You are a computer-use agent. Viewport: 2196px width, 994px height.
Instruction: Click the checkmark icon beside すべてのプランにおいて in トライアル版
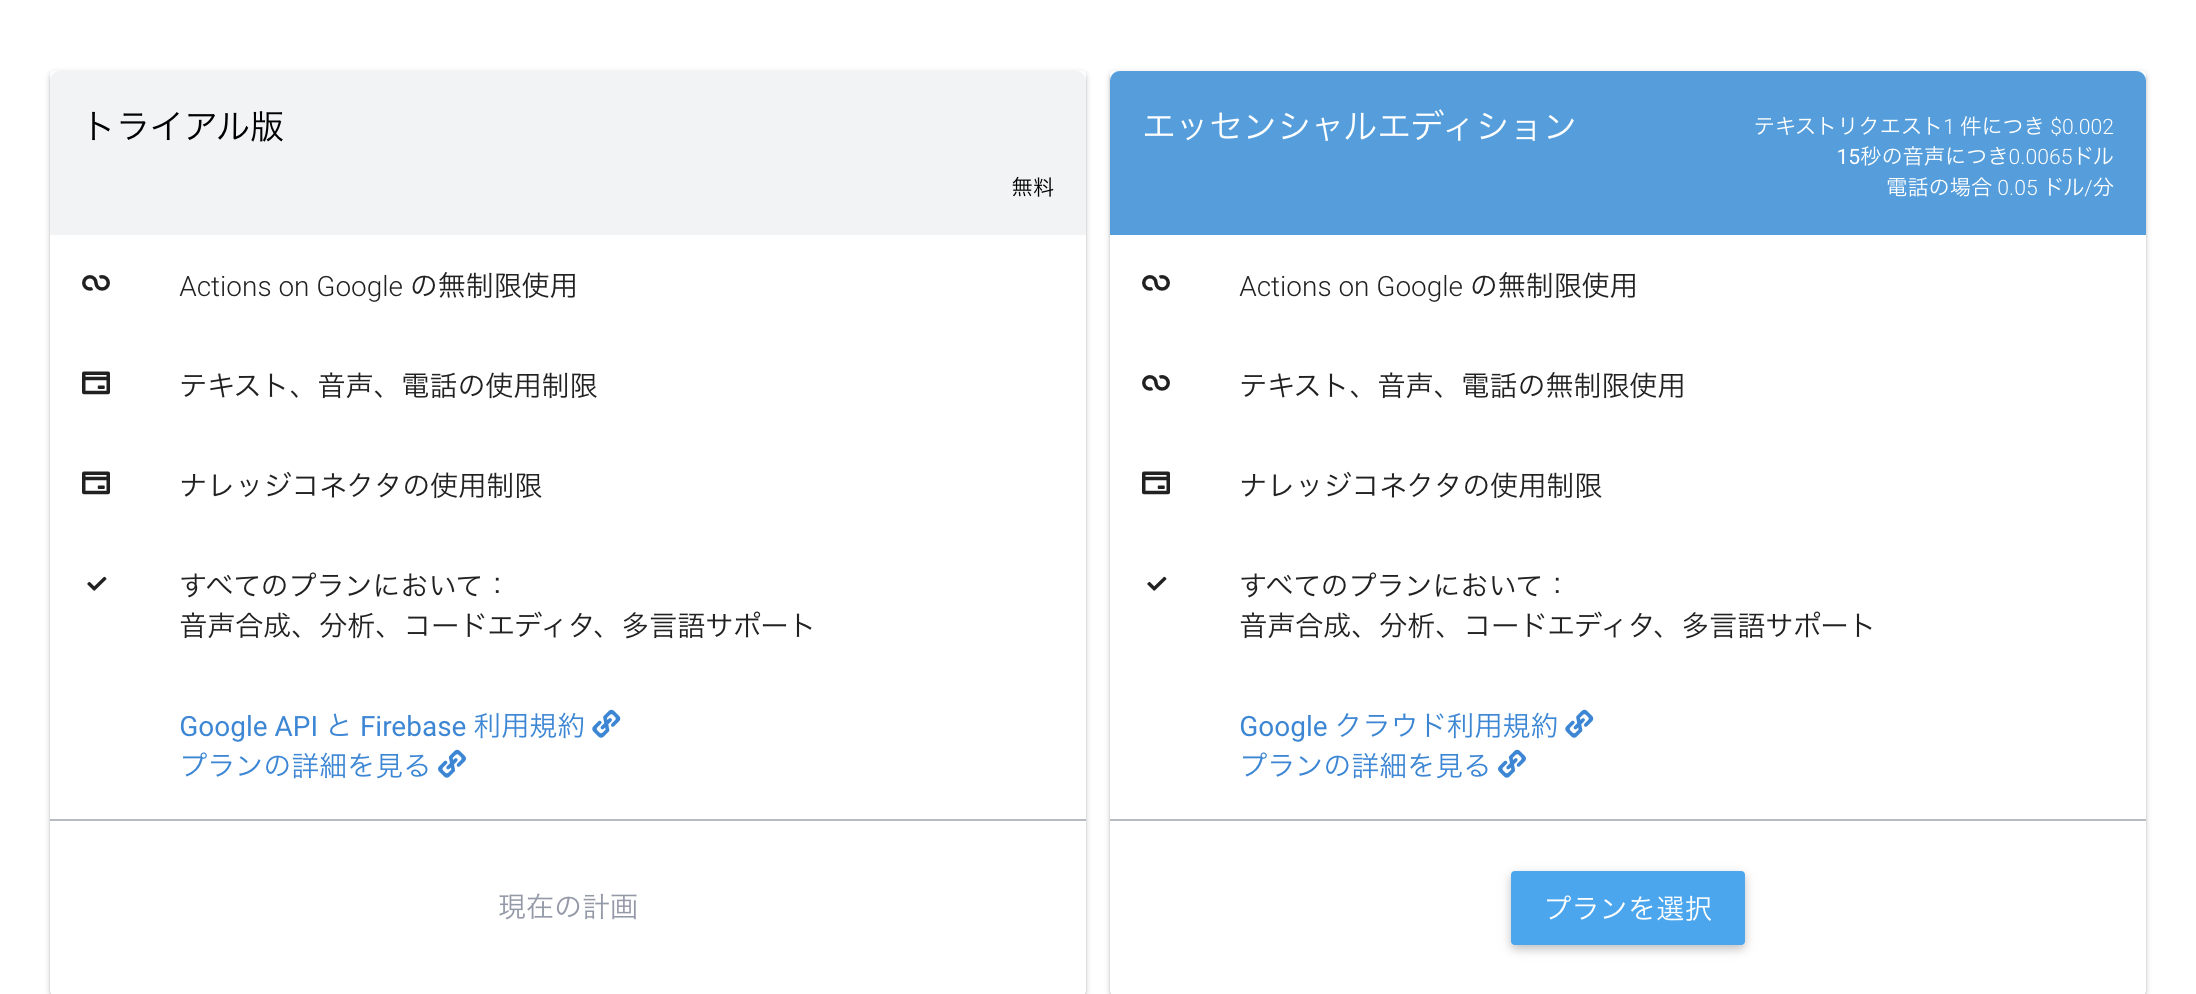point(95,584)
